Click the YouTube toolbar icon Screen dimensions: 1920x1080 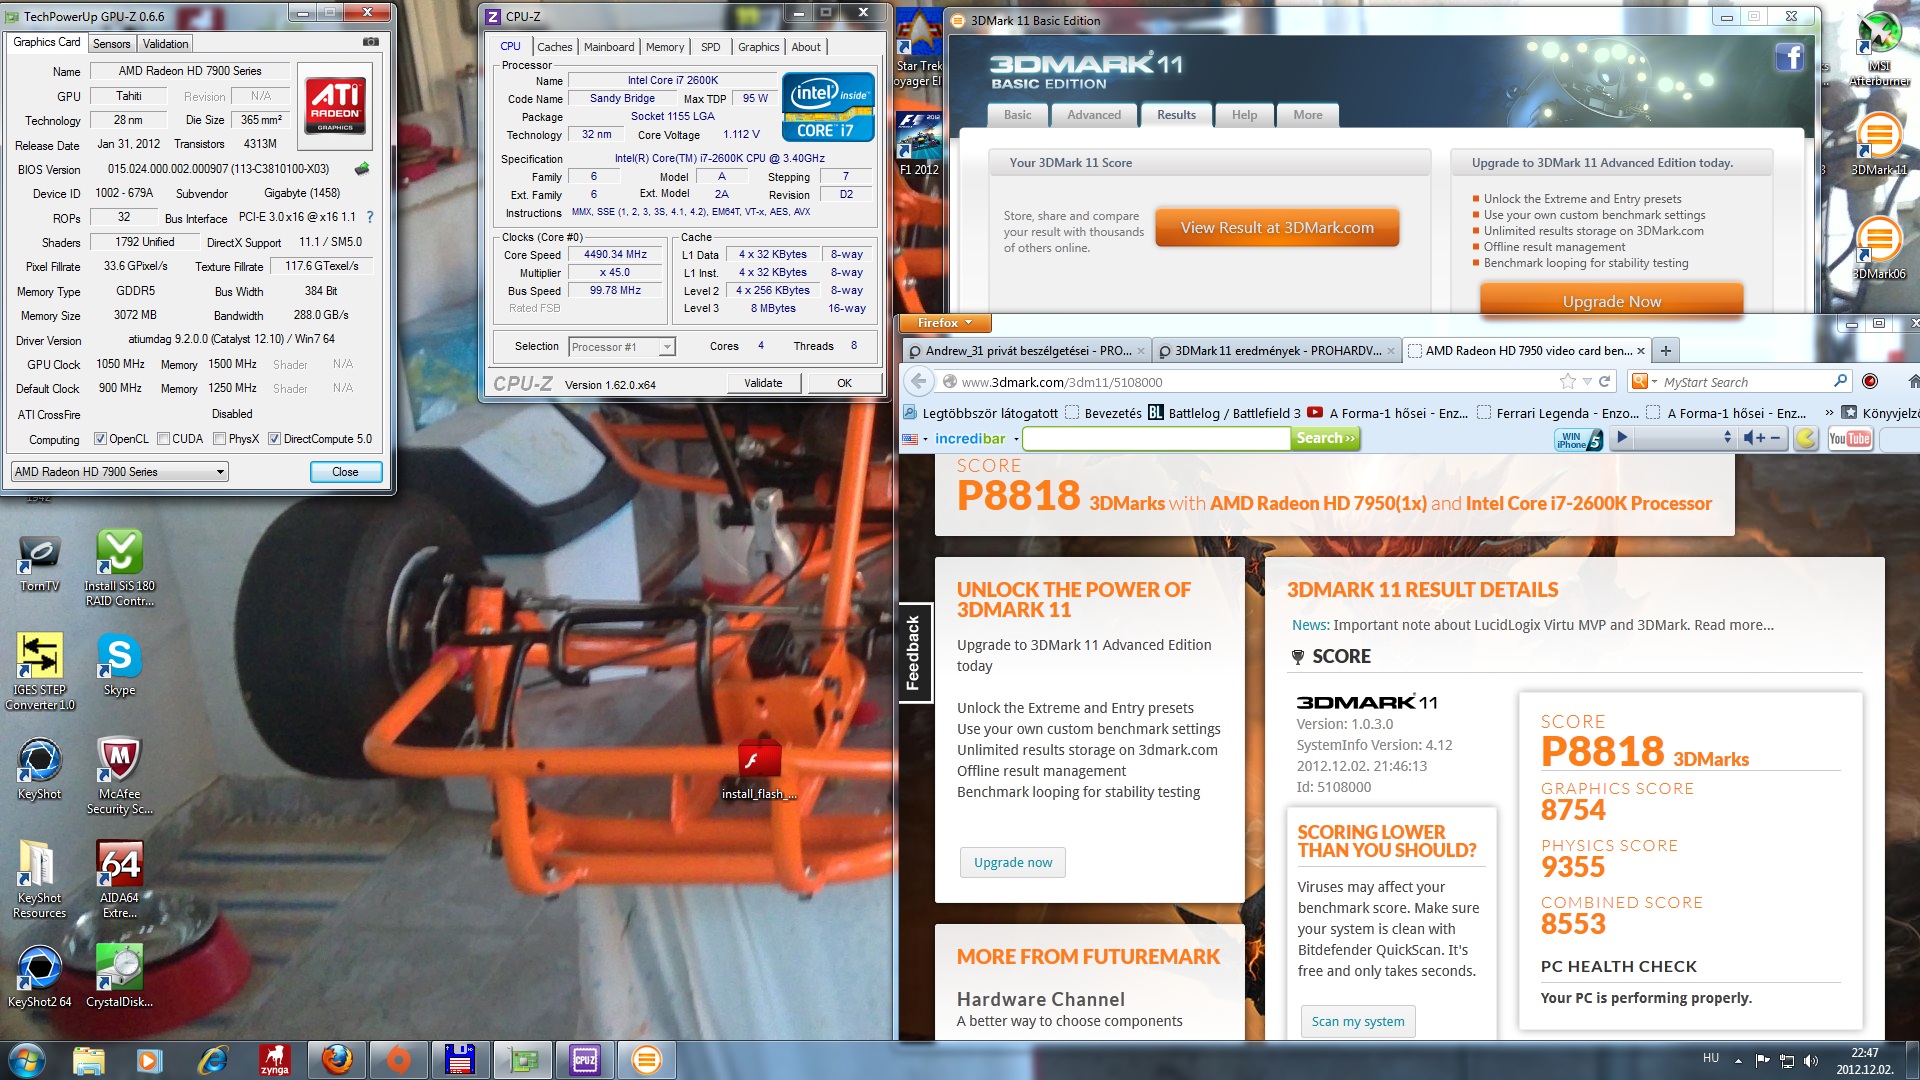pos(1849,438)
